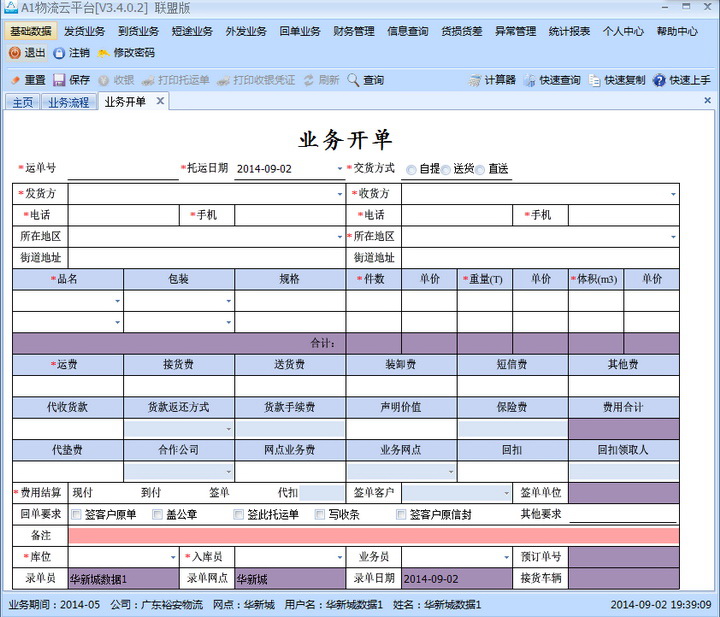Viewport: 720px width, 617px height.
Task: Click the 保存 (save) disk icon
Action: coord(59,80)
